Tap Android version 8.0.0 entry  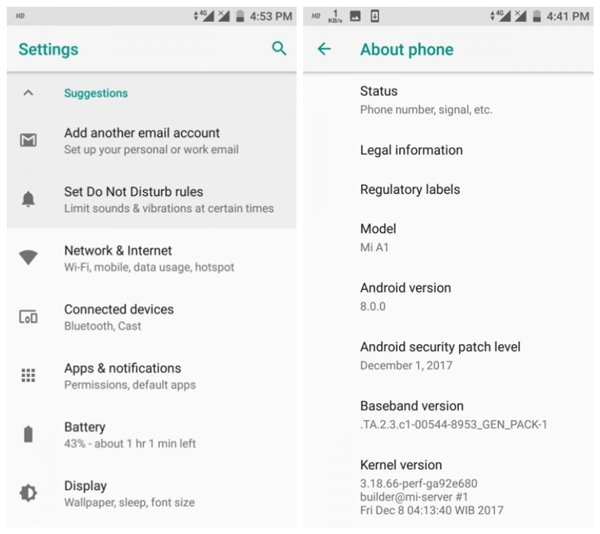(448, 297)
